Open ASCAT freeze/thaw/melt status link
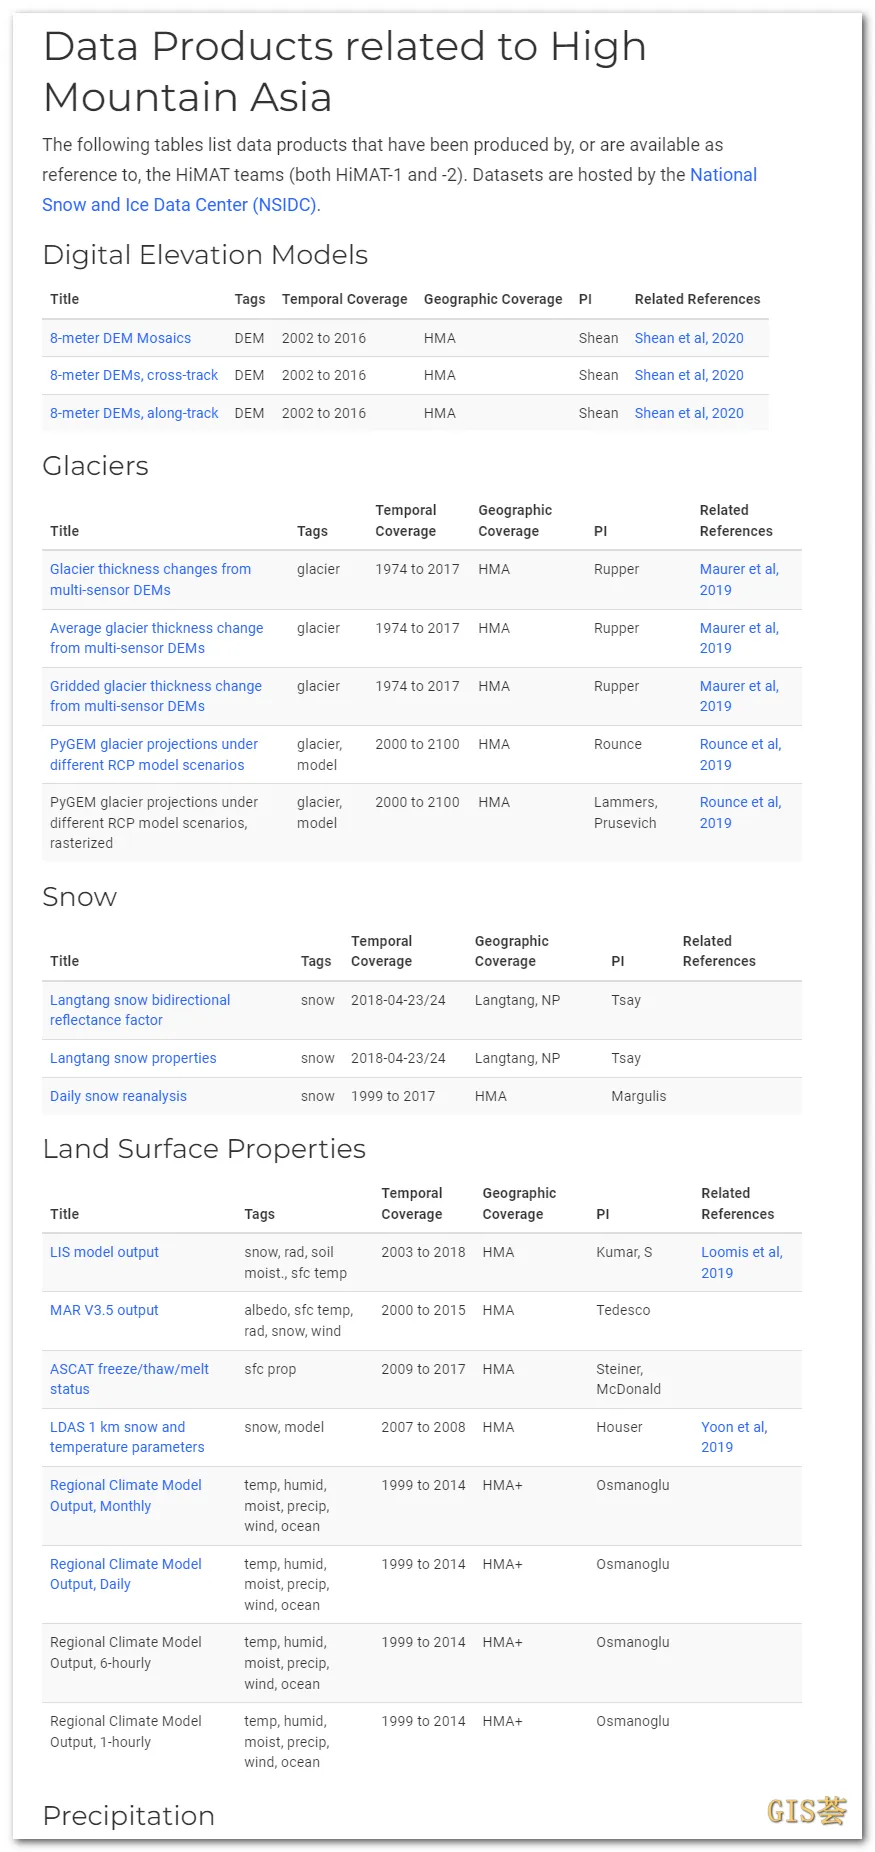This screenshot has height=1852, width=875. pyautogui.click(x=129, y=1379)
